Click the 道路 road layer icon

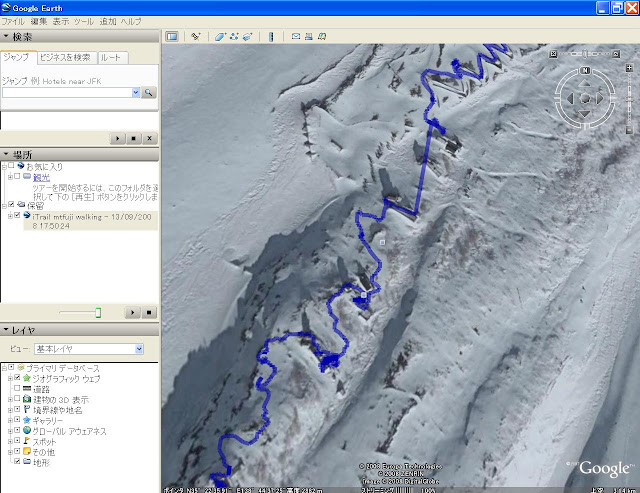pos(27,389)
